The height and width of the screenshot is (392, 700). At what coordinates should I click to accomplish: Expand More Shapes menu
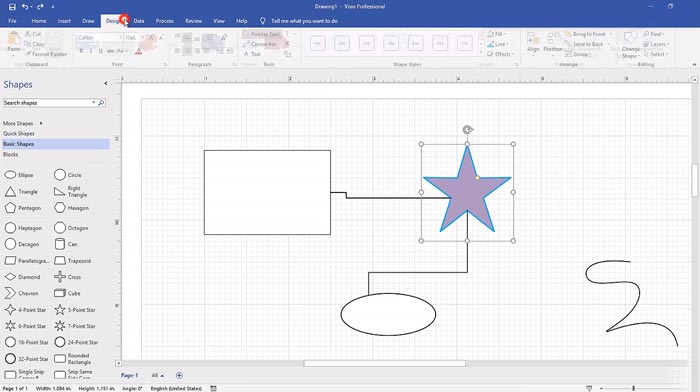(x=23, y=123)
